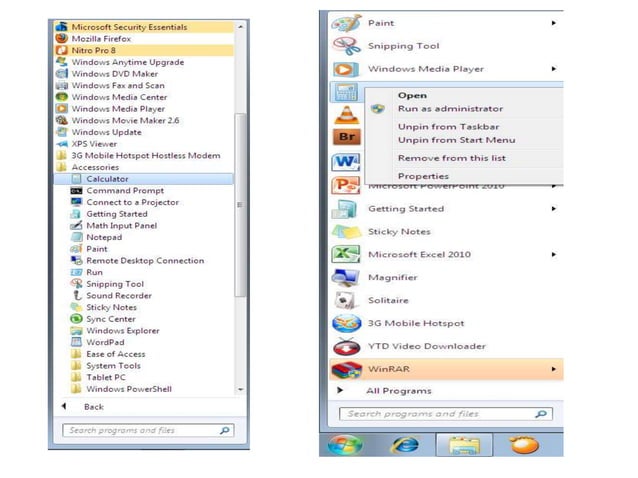Click the left Search programs and files box
Viewport: 638px width, 478px height.
click(x=148, y=430)
